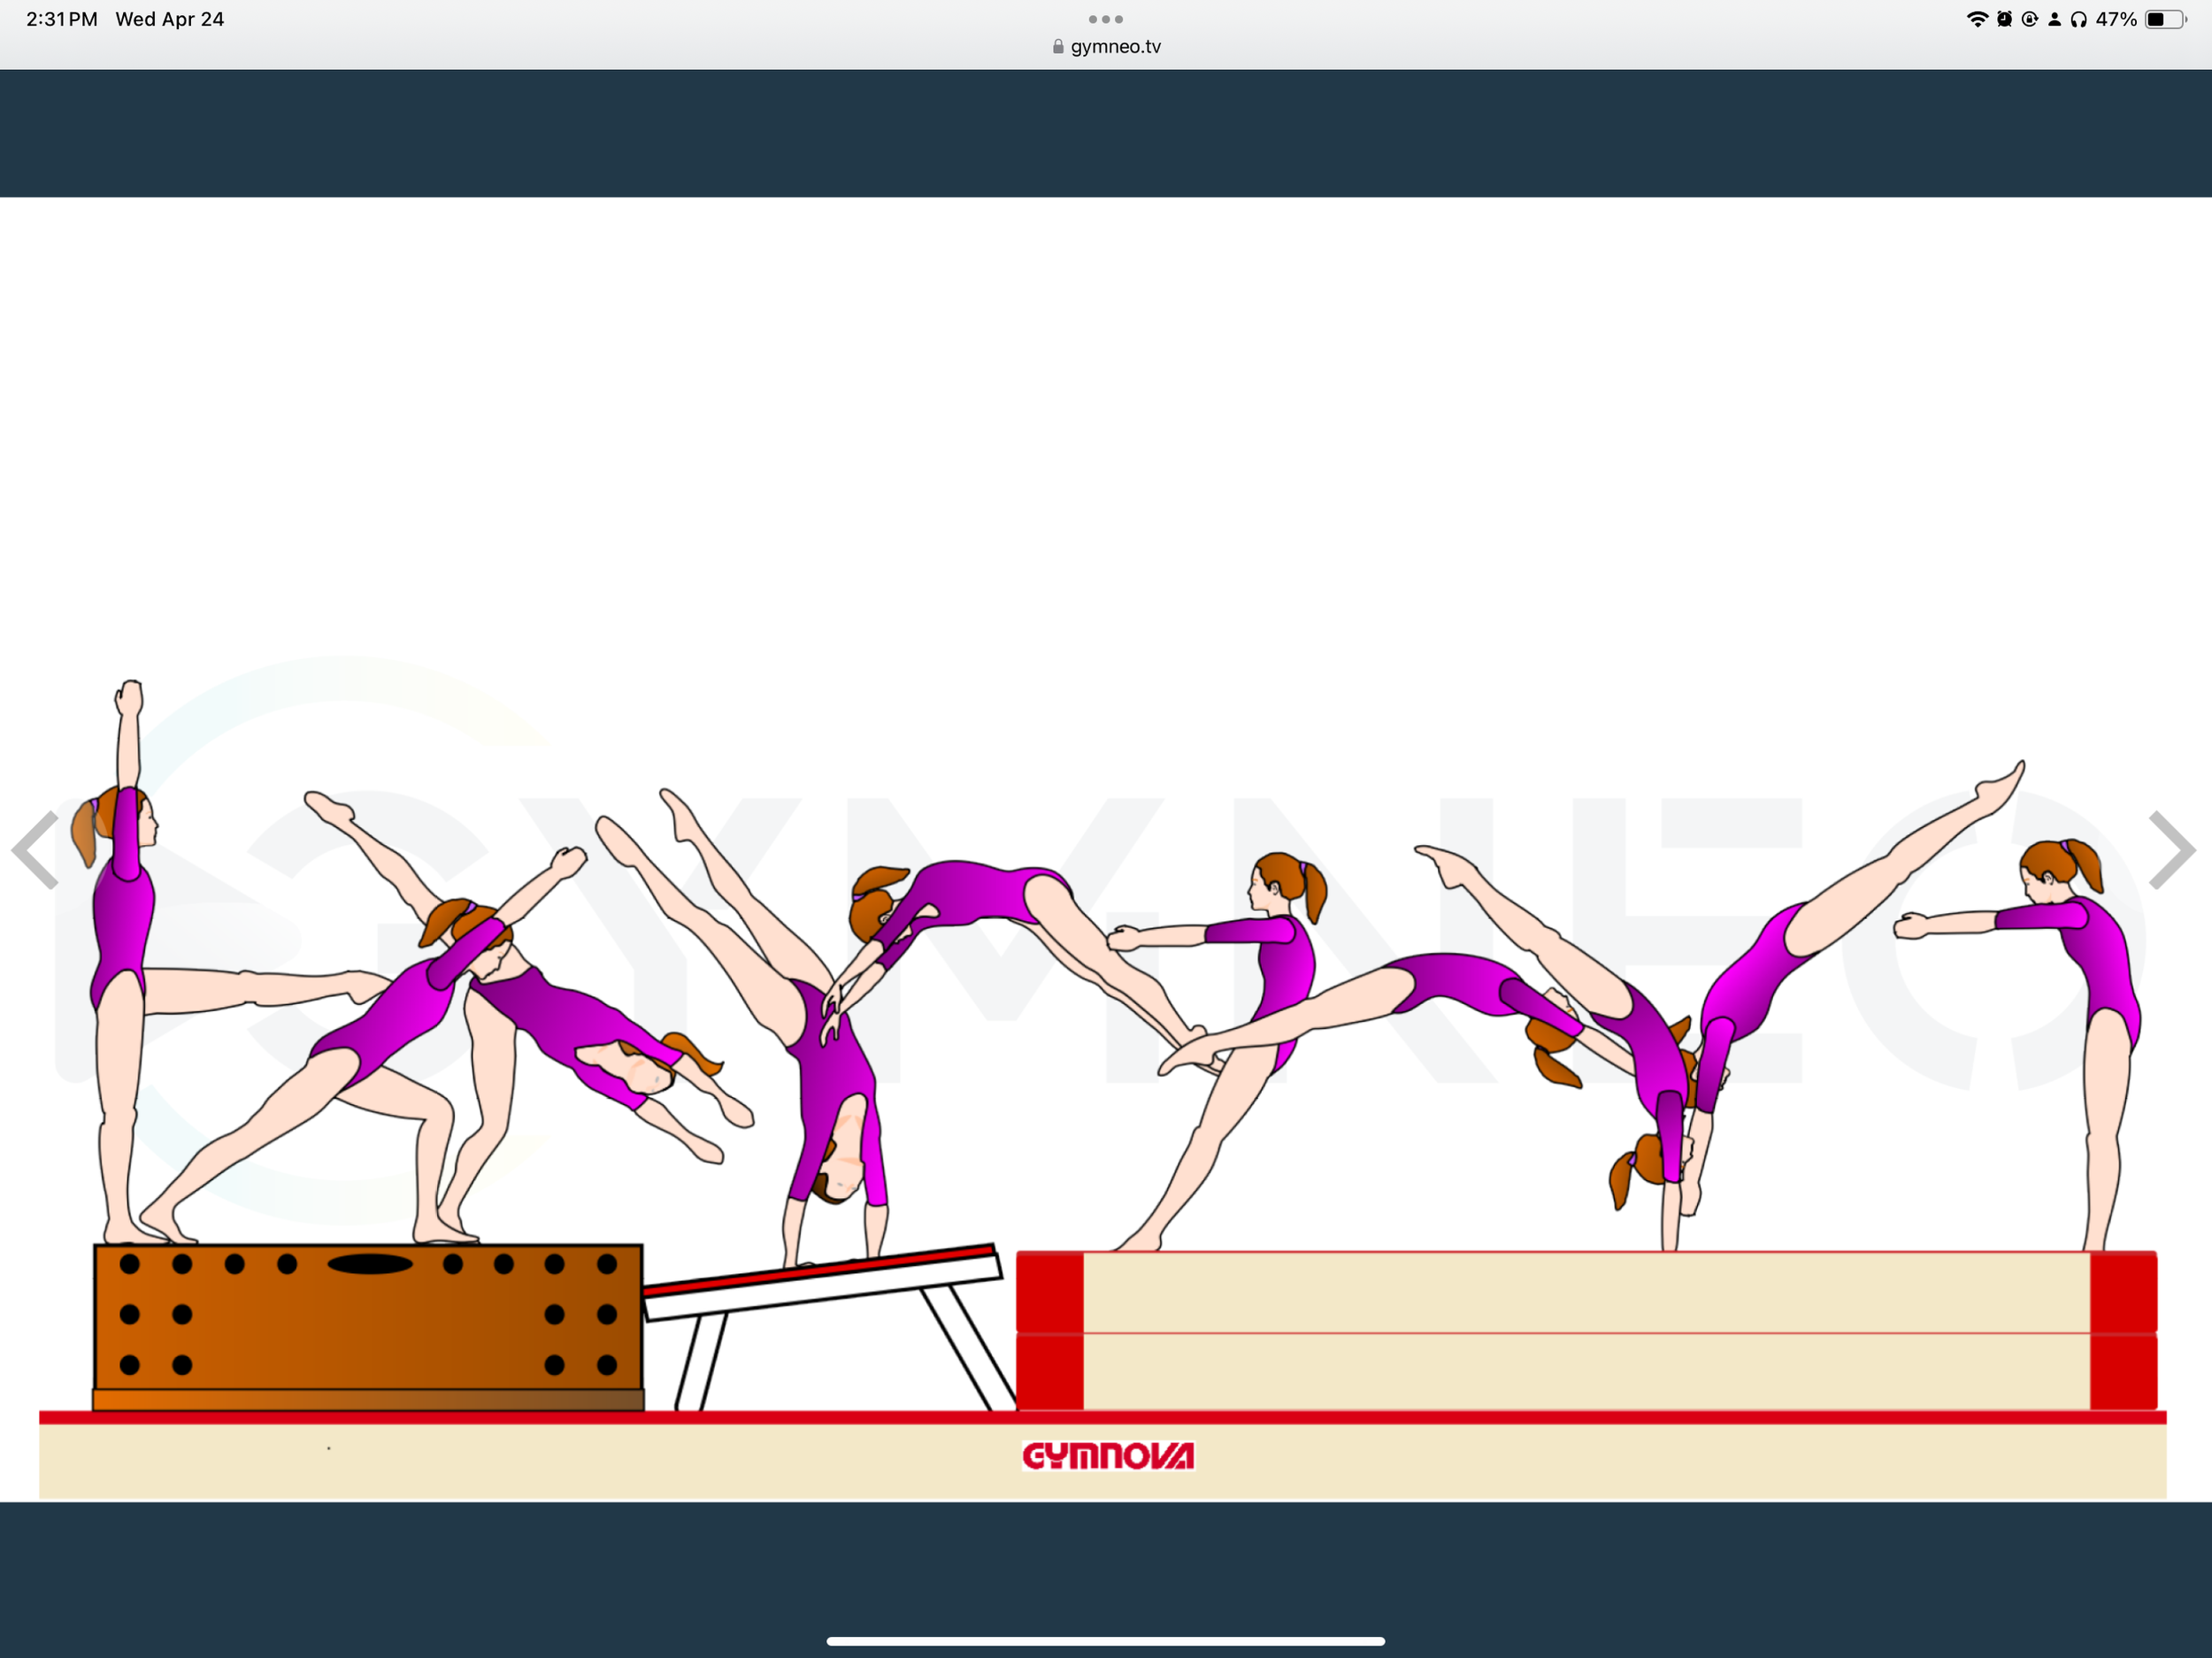Tap the orientation lock status icon
This screenshot has width=2212, height=1658.
coord(2029,19)
